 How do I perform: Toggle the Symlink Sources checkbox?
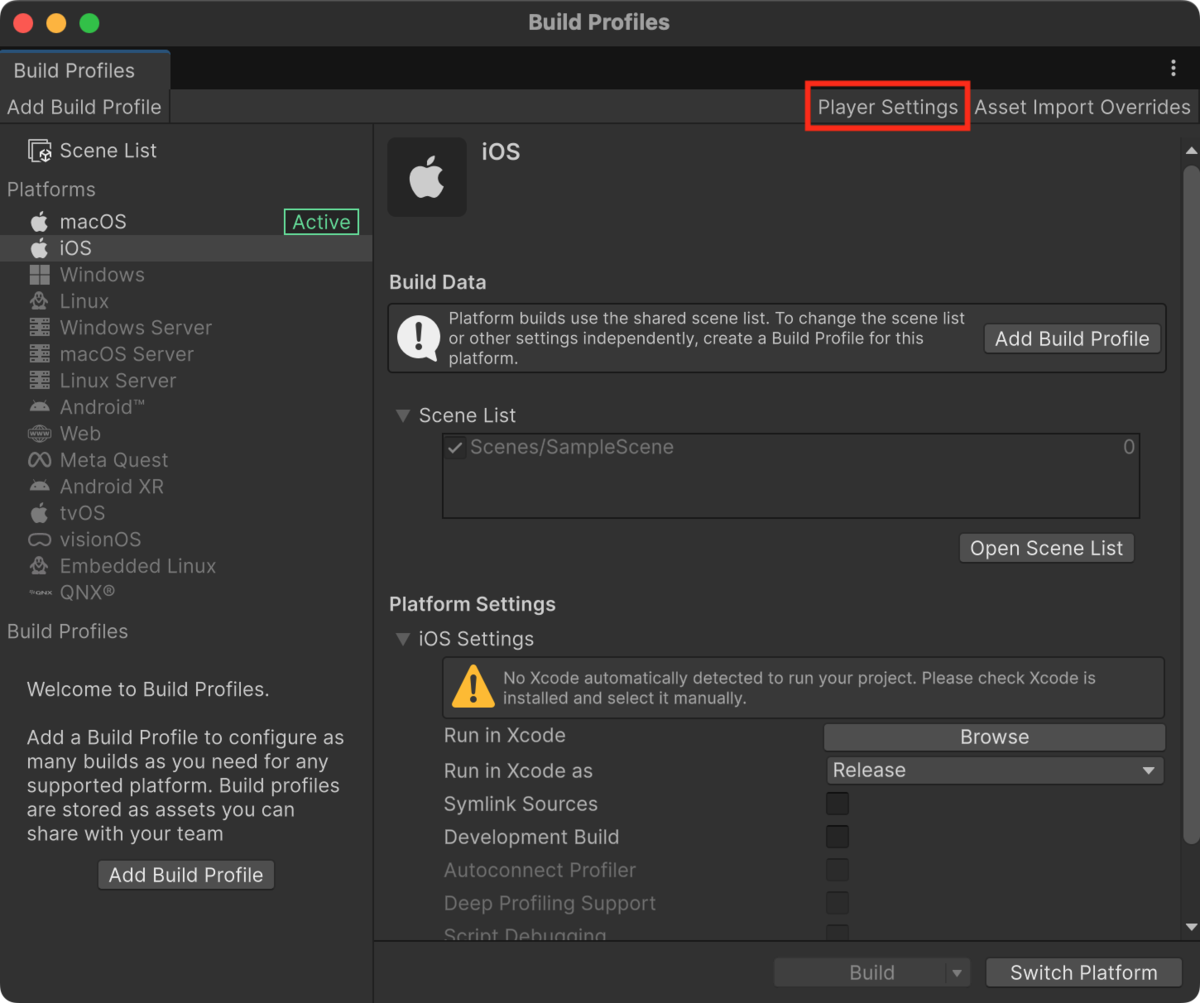(x=837, y=803)
